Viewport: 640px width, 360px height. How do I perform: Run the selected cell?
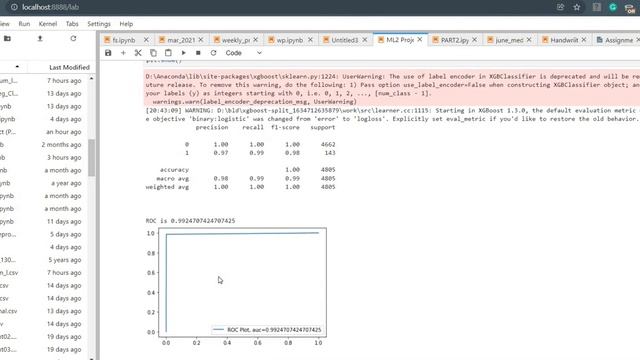183,53
